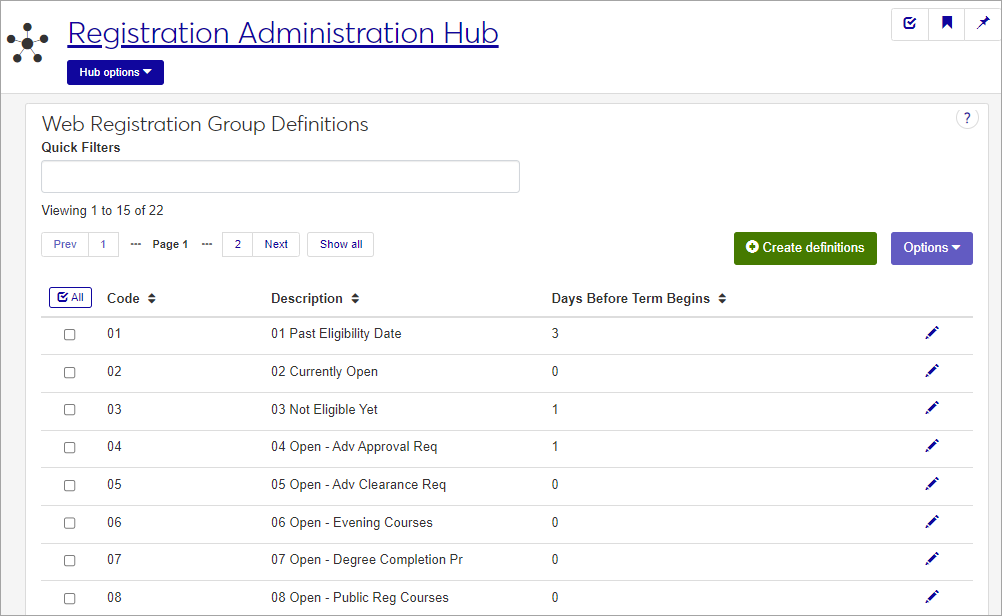Screen dimensions: 1002x616
Task: Click the Quick Filters text field
Action: [x=280, y=177]
